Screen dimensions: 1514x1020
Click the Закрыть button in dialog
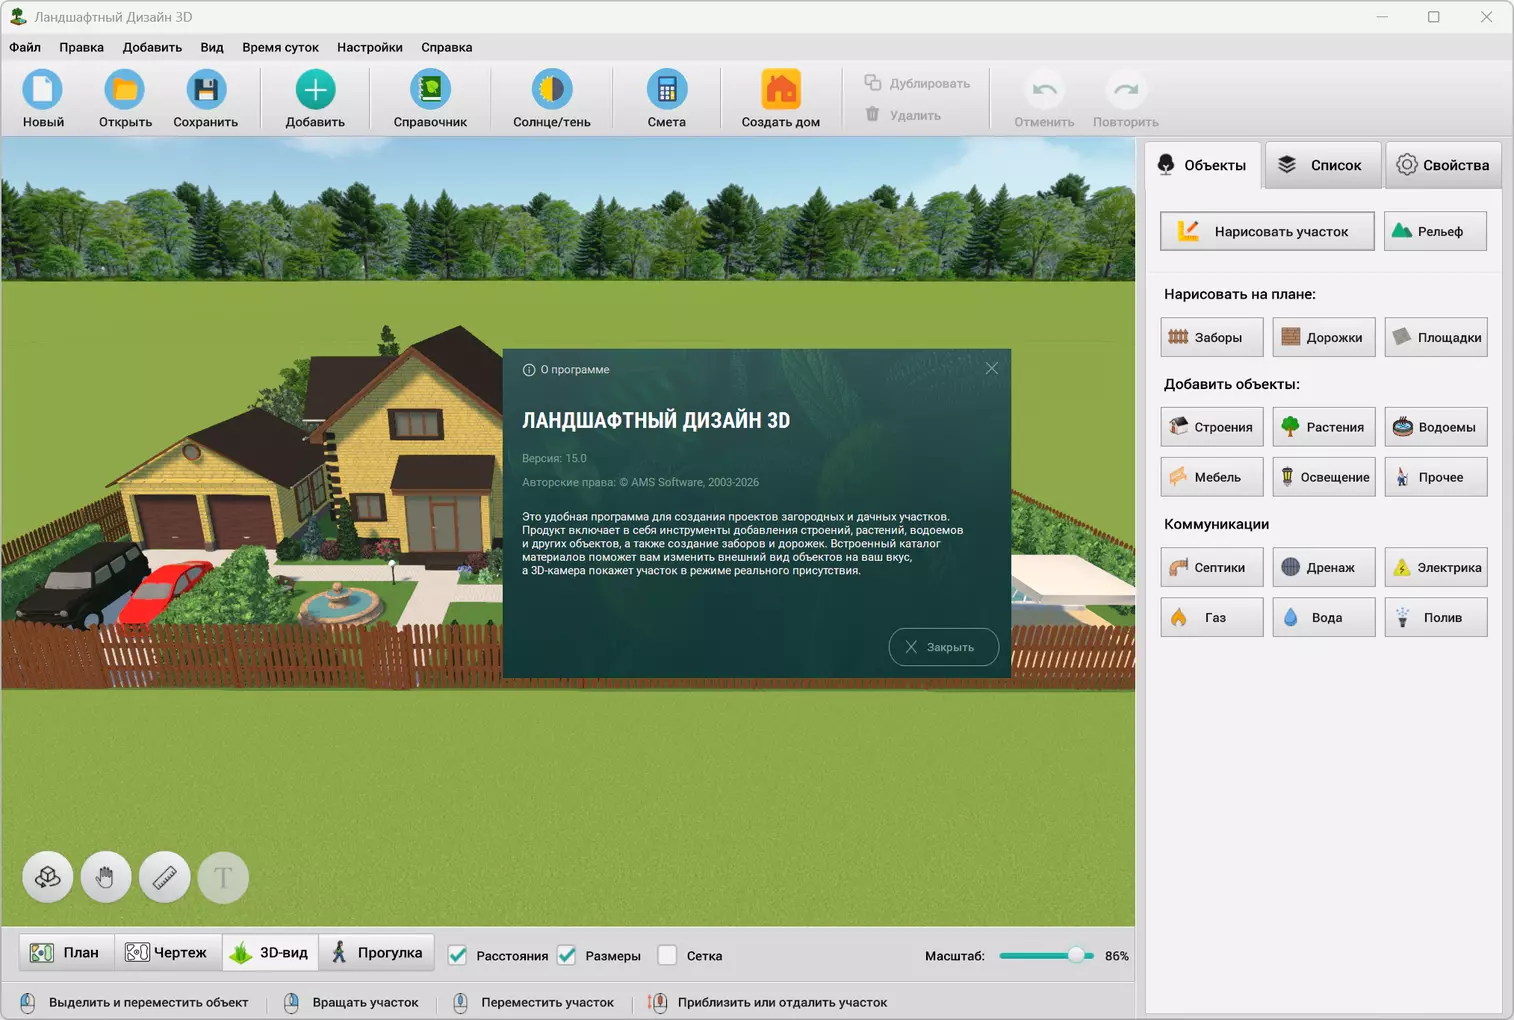tap(943, 647)
